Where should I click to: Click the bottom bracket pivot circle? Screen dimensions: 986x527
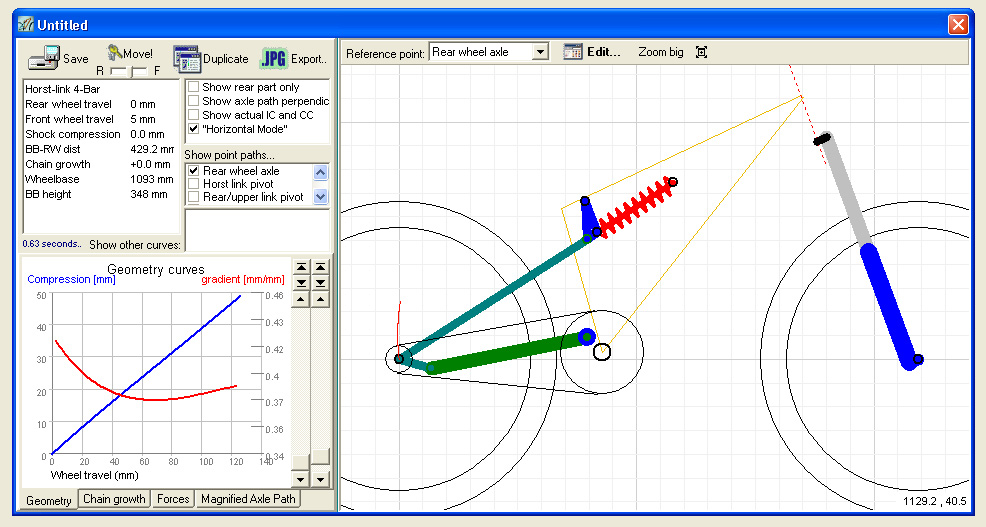601,351
